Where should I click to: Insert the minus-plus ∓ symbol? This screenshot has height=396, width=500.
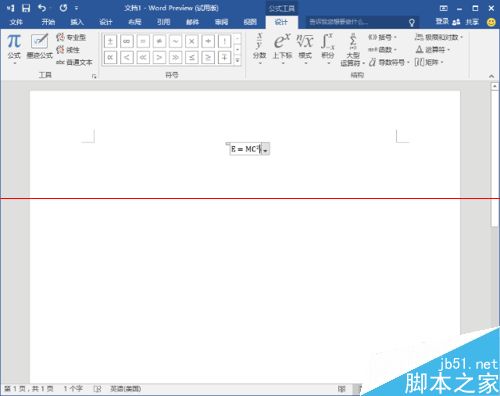tap(224, 57)
